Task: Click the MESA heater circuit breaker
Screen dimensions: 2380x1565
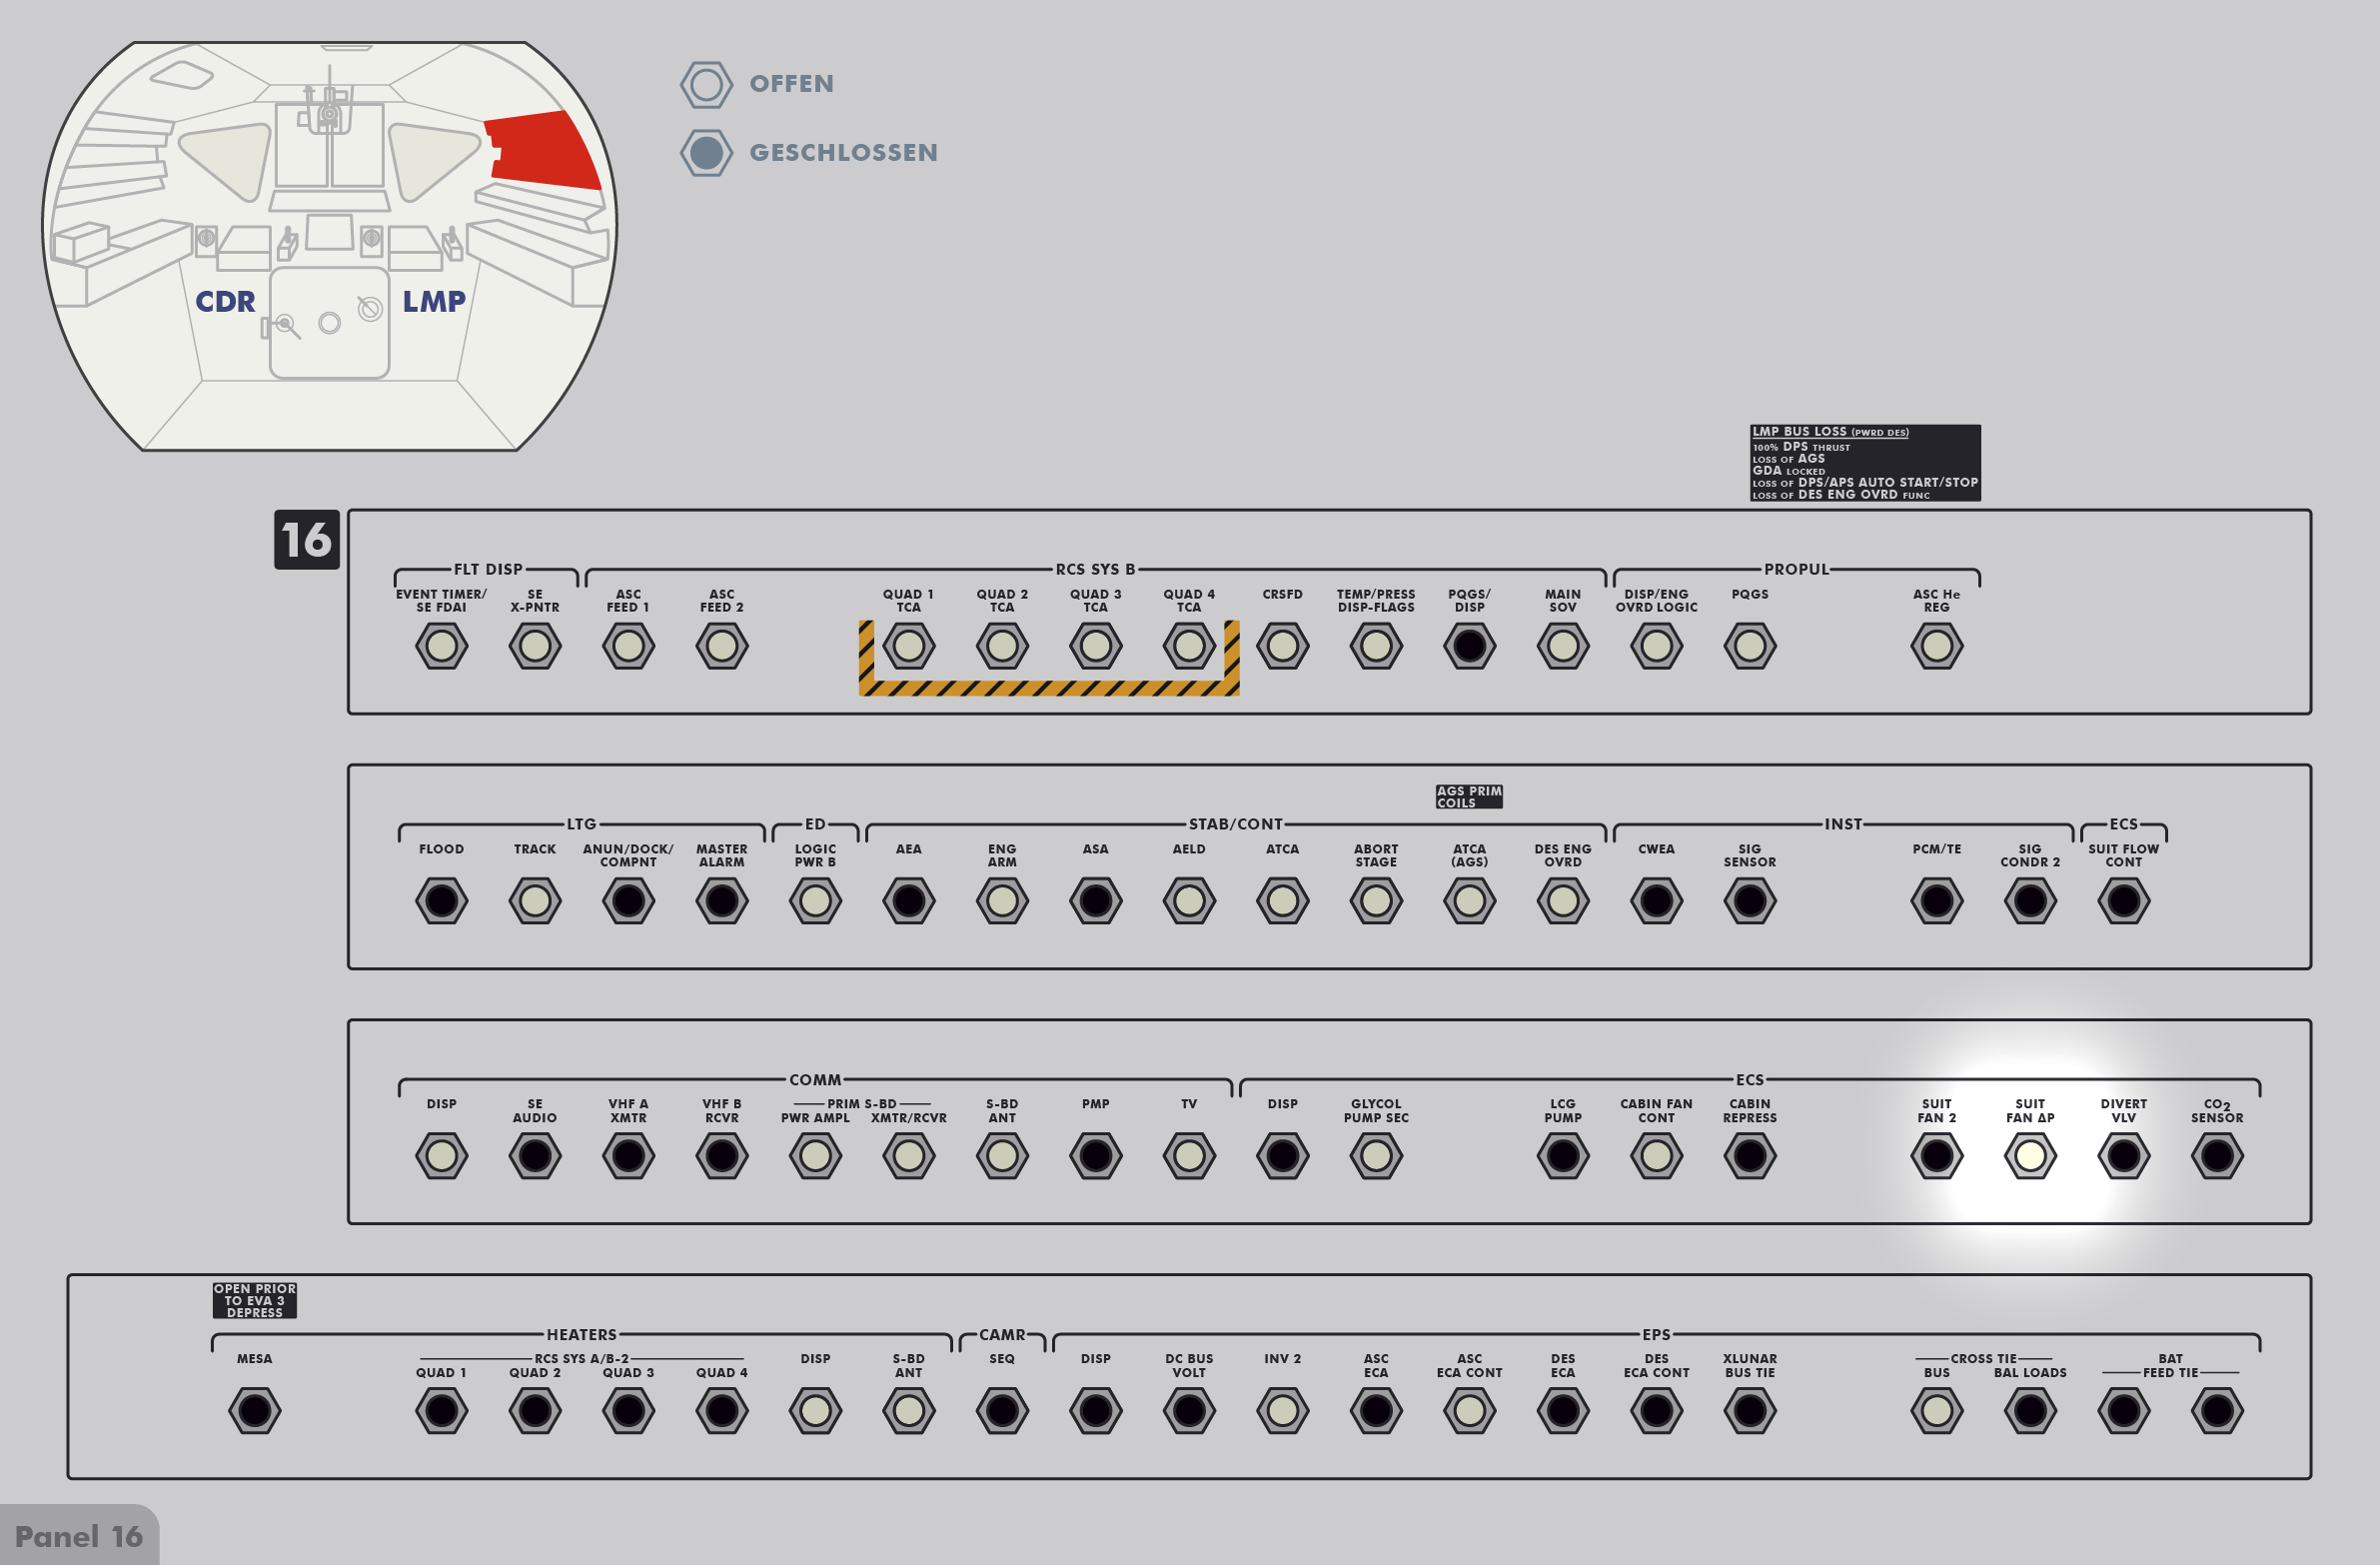Action: 254,1411
